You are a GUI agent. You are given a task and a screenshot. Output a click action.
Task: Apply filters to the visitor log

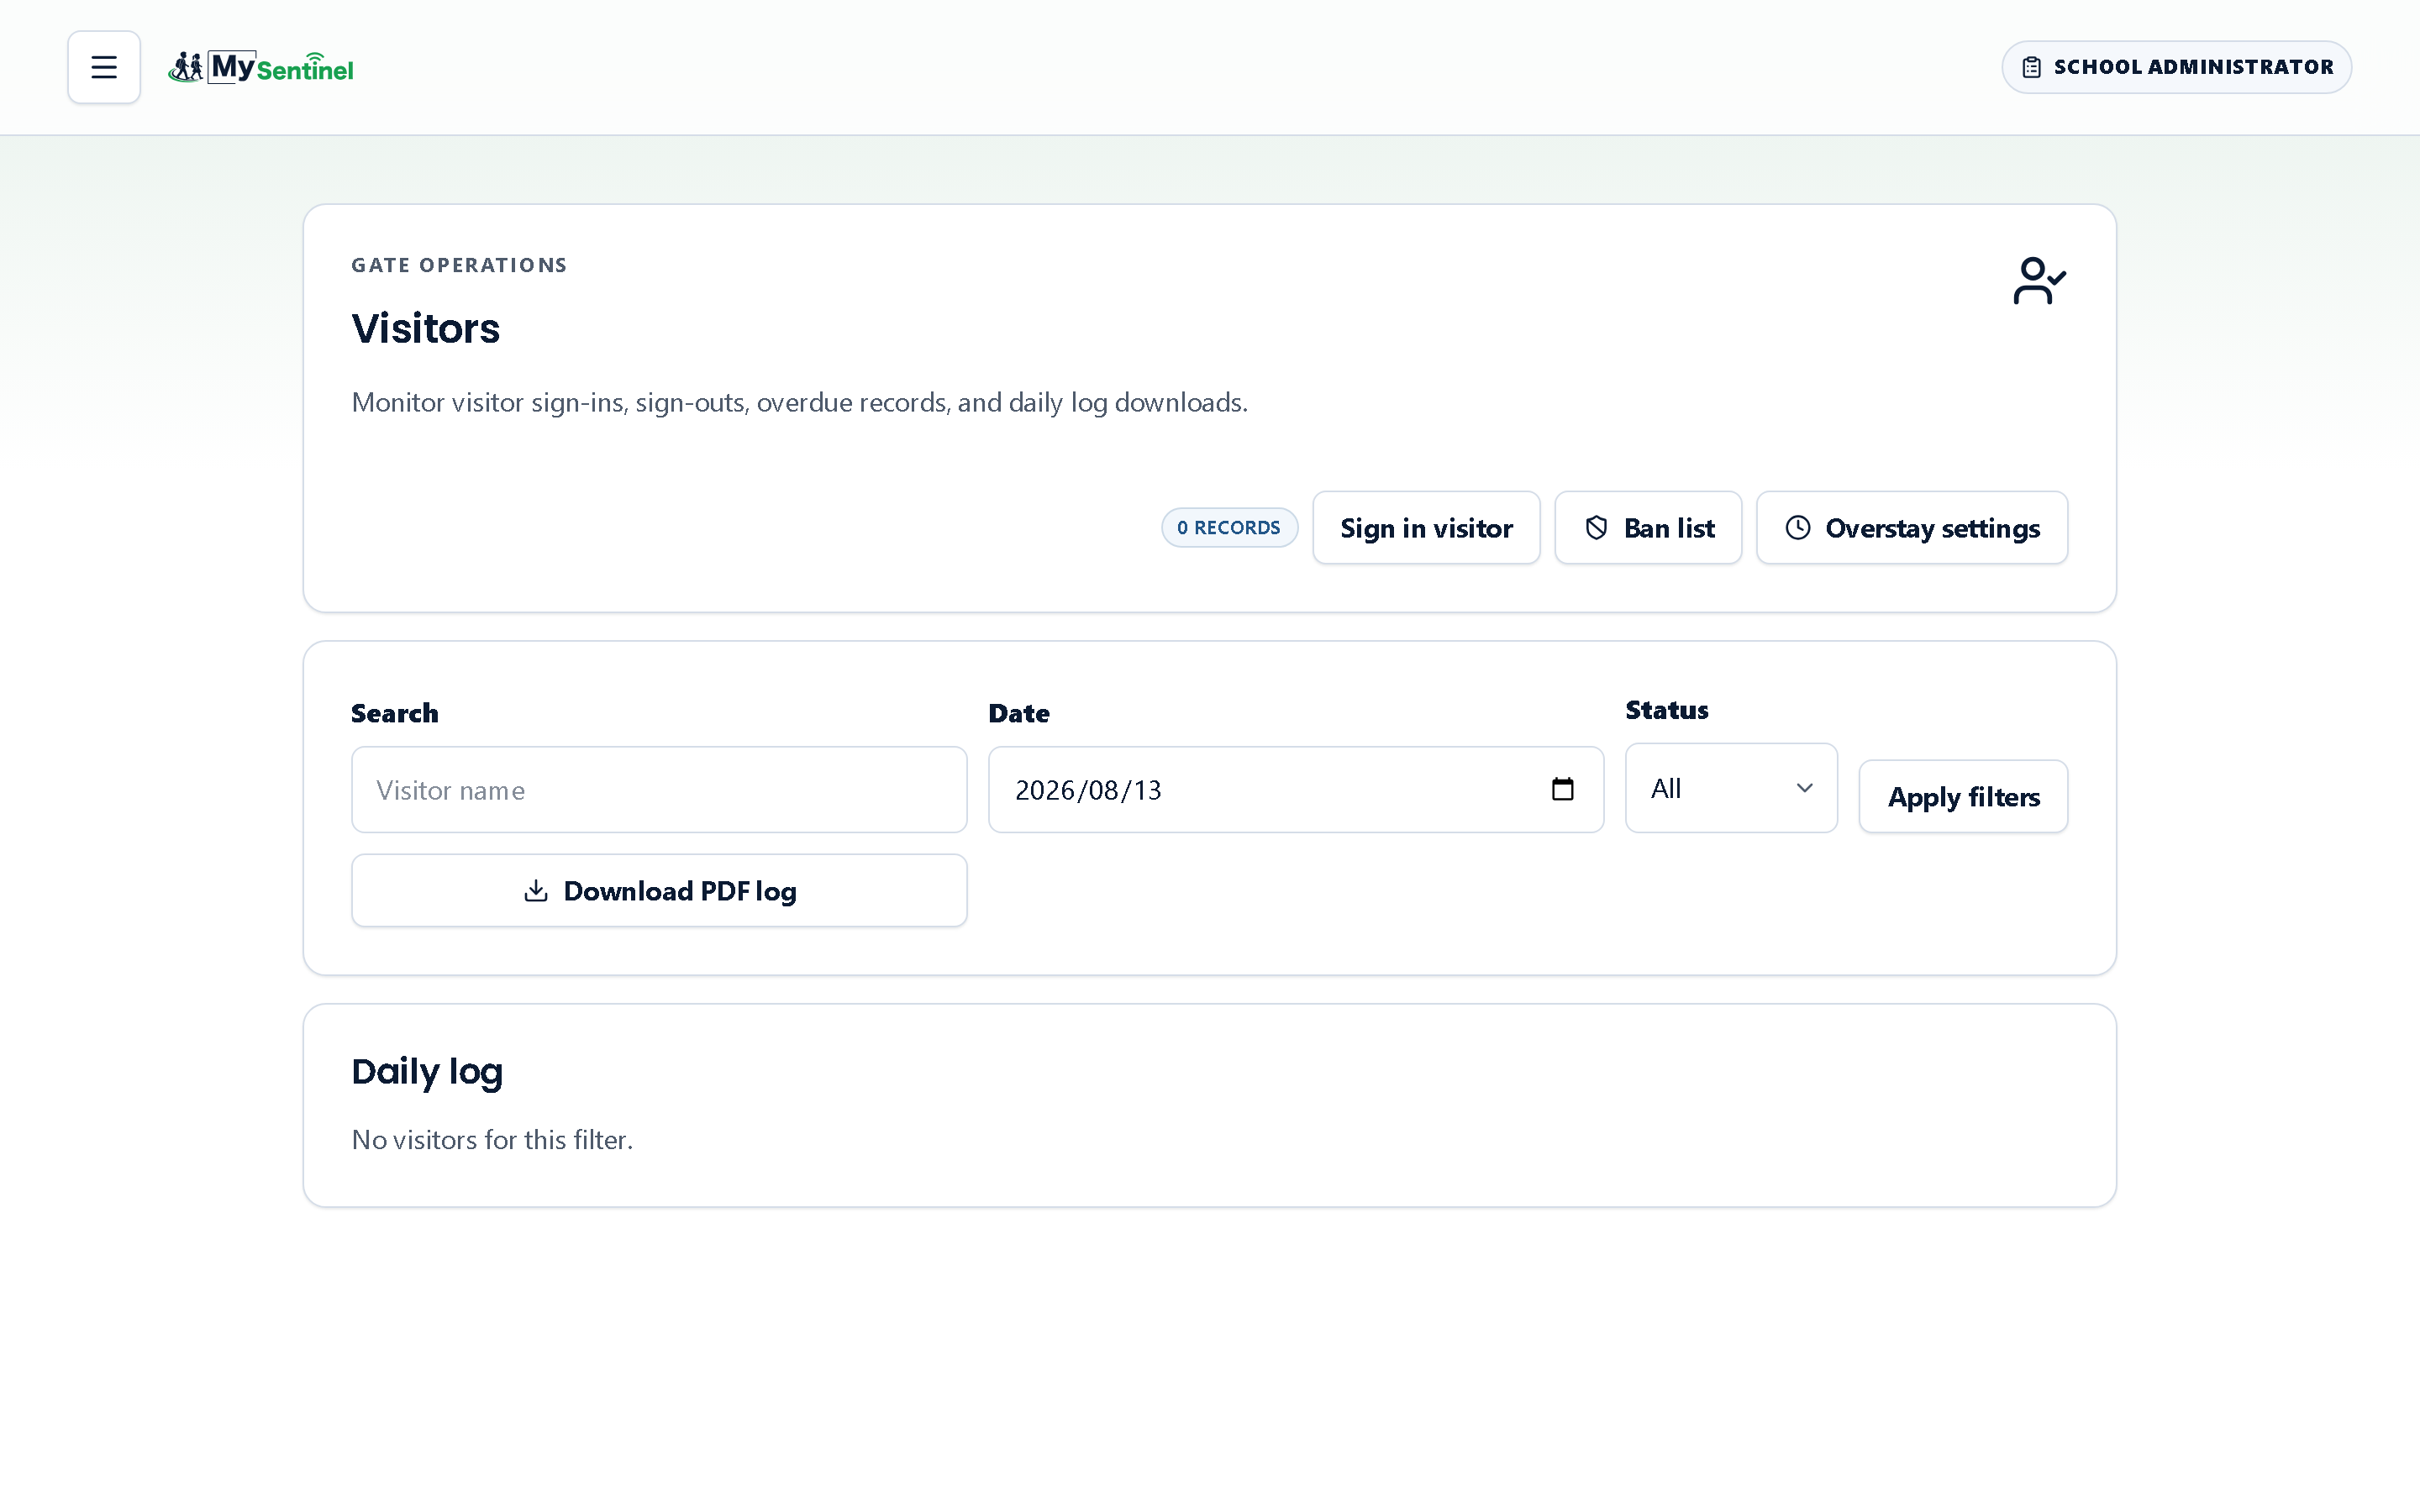point(1963,797)
